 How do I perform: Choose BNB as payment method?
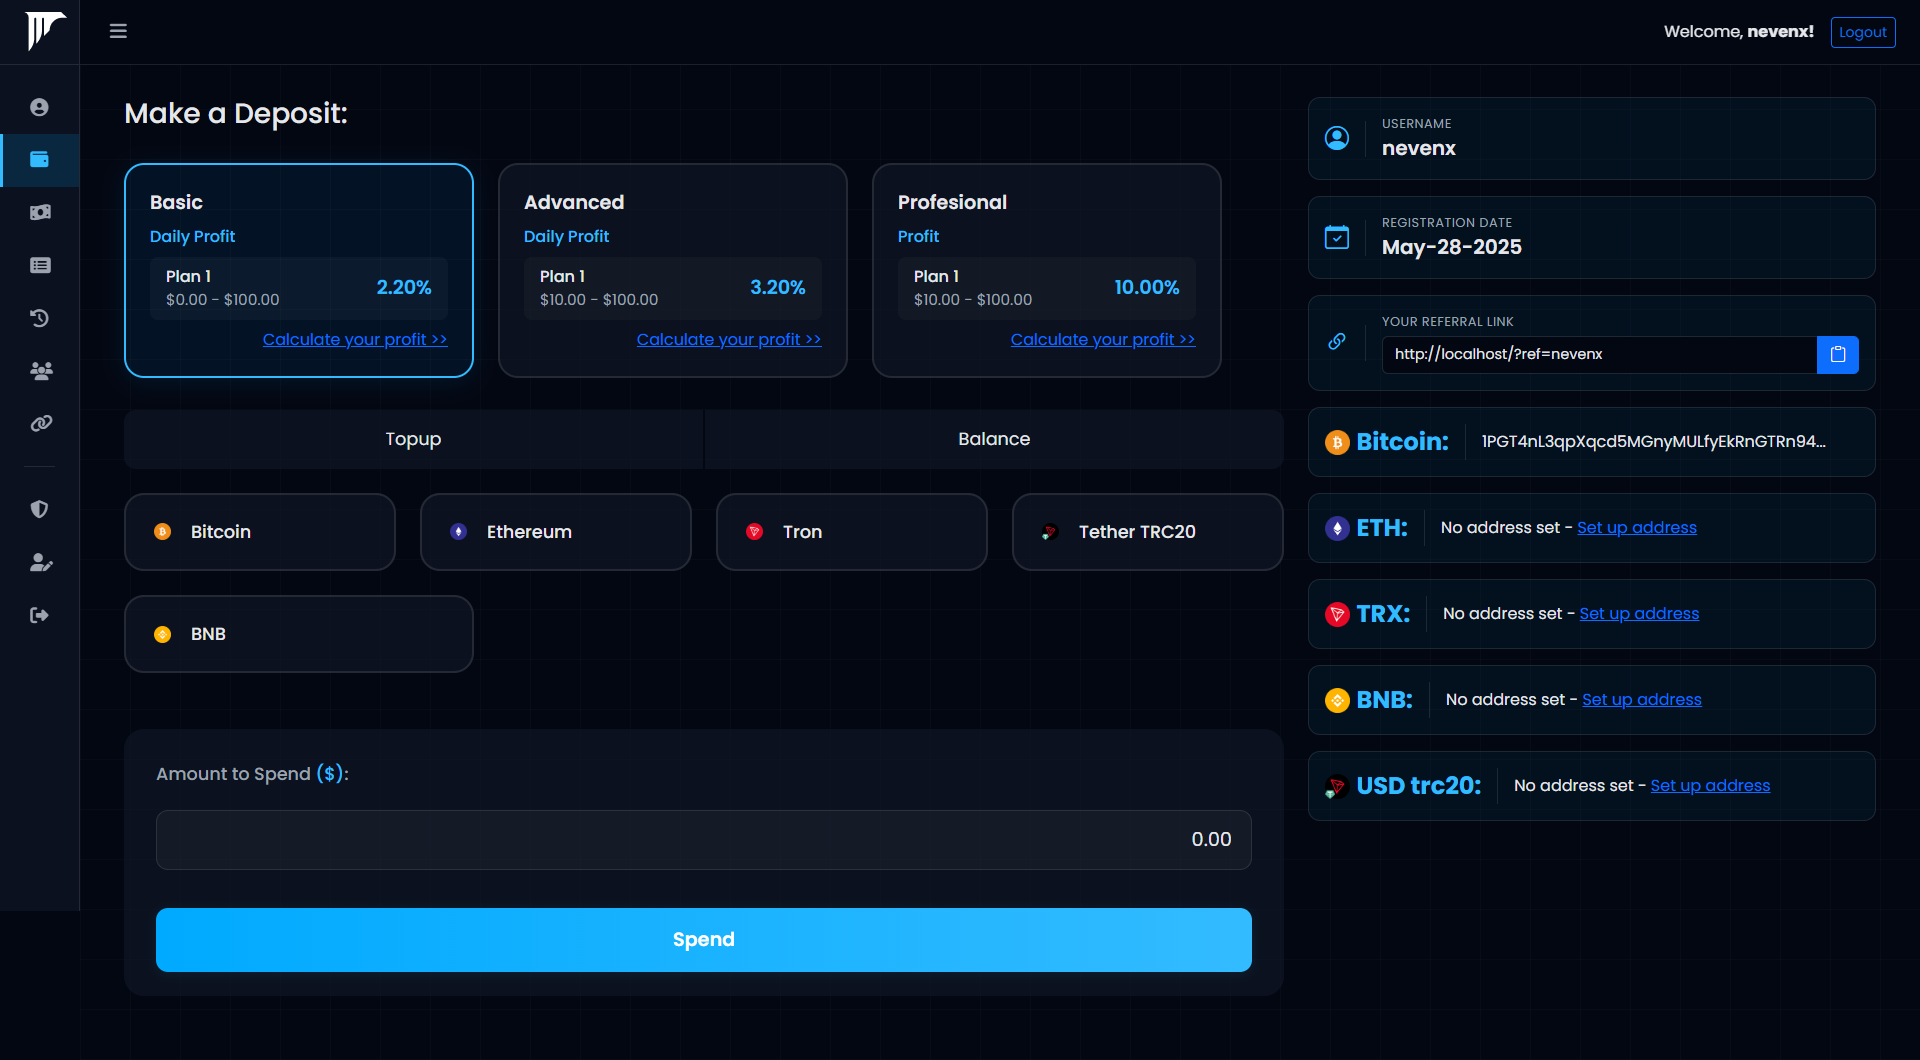(299, 634)
